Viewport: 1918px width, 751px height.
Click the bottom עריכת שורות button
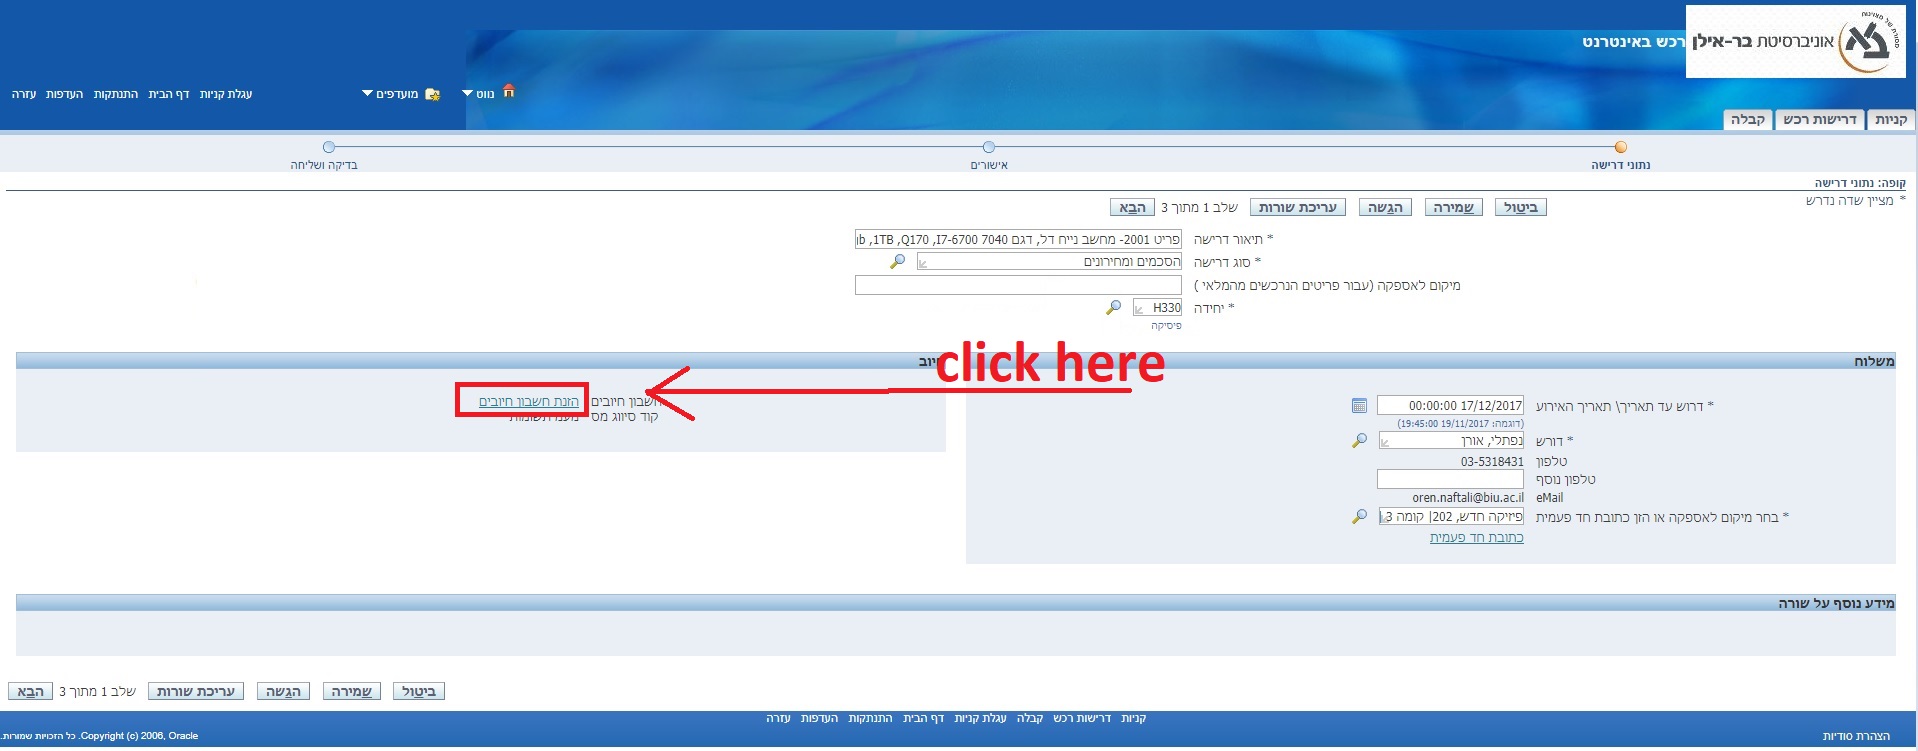click(x=196, y=691)
